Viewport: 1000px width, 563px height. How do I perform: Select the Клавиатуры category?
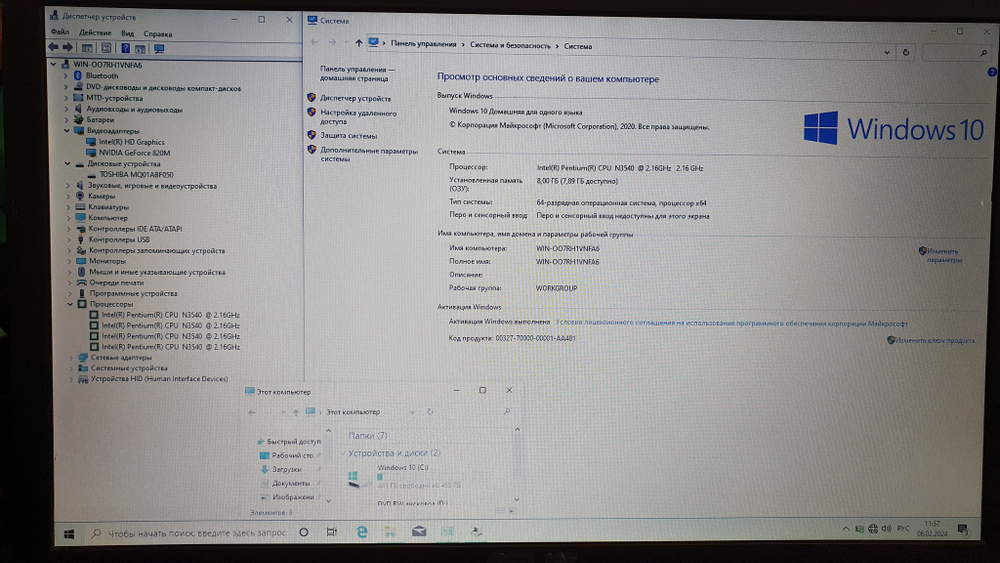point(108,207)
